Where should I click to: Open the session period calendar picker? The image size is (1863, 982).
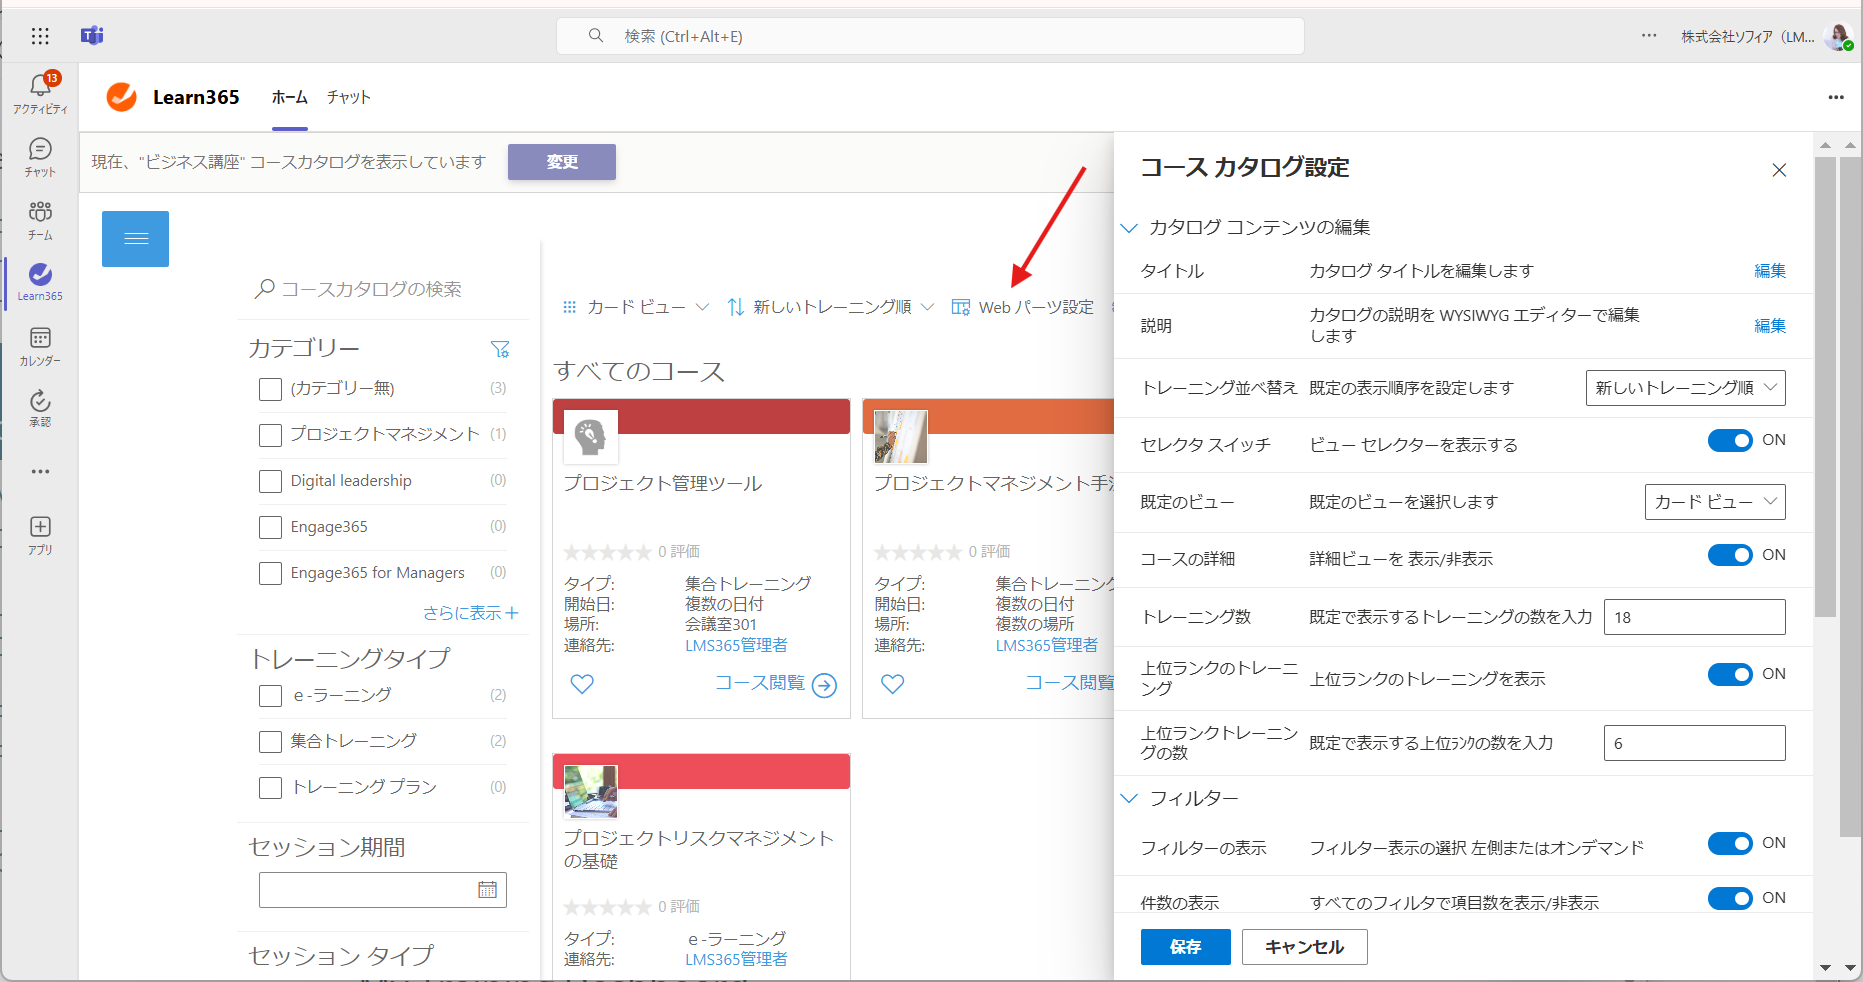click(x=487, y=890)
